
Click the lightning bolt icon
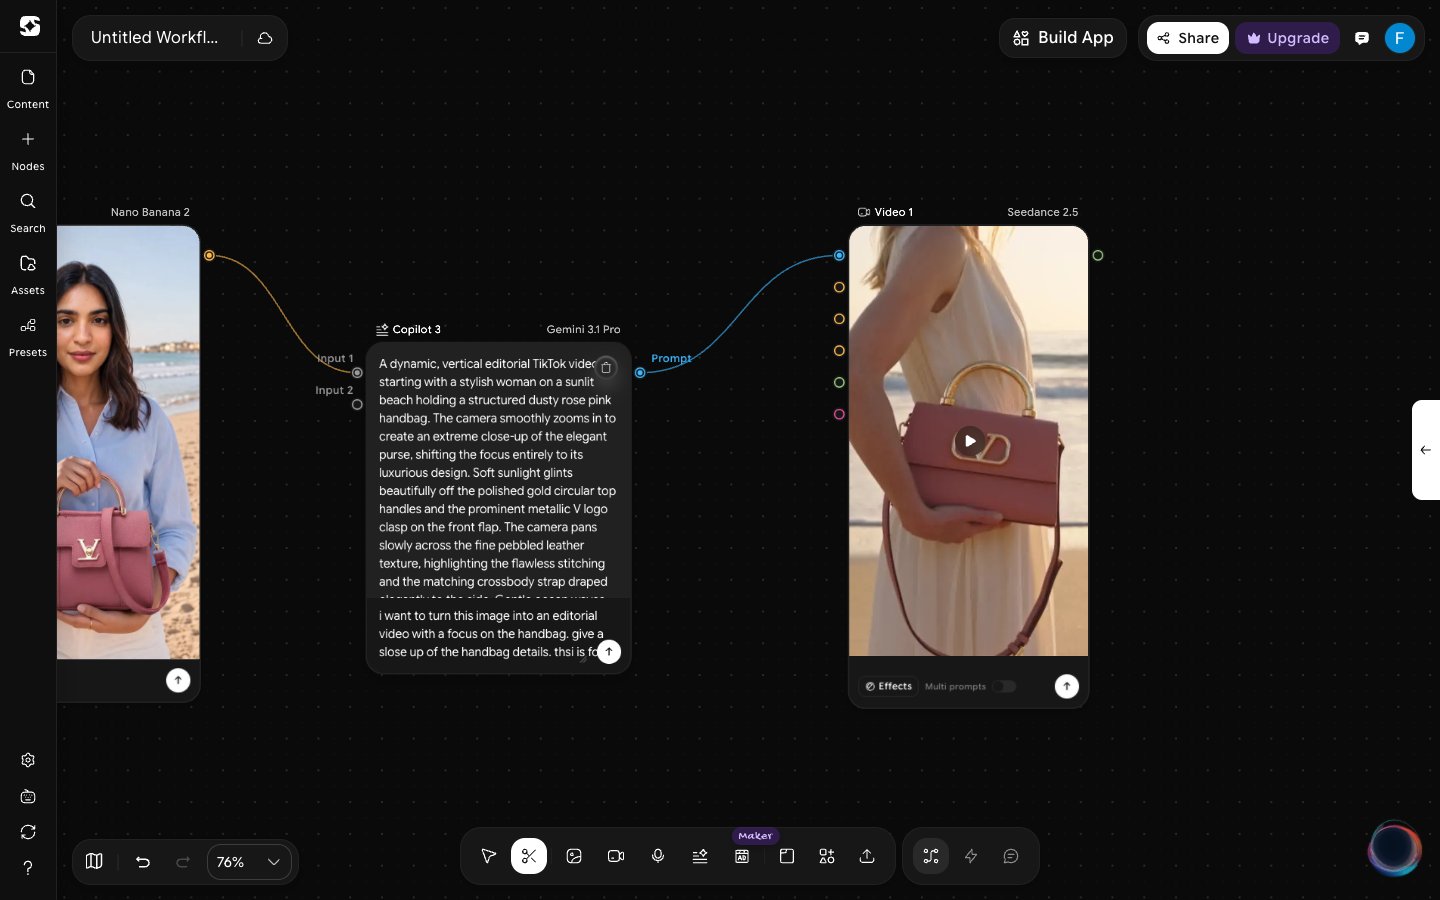tap(971, 856)
